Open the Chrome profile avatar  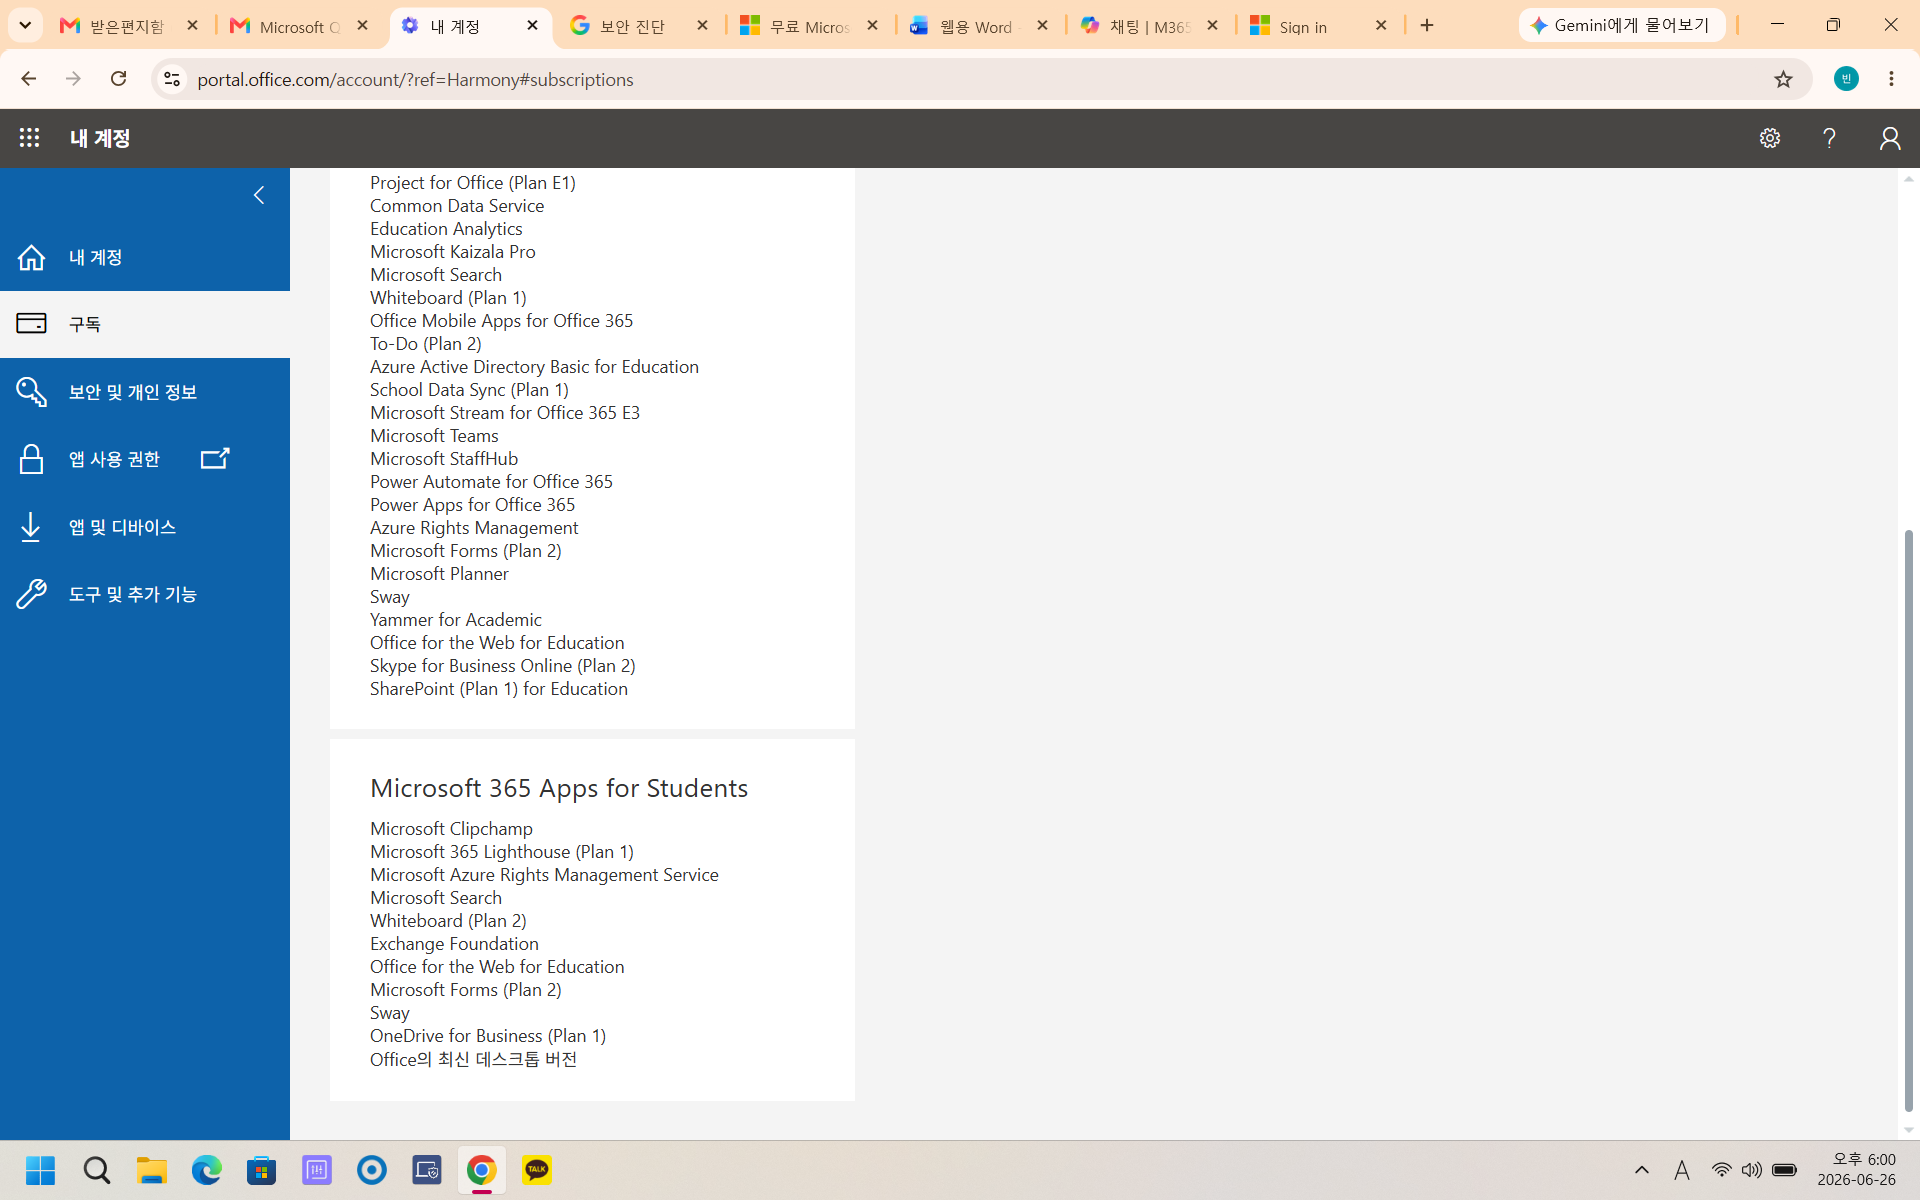(x=1846, y=79)
